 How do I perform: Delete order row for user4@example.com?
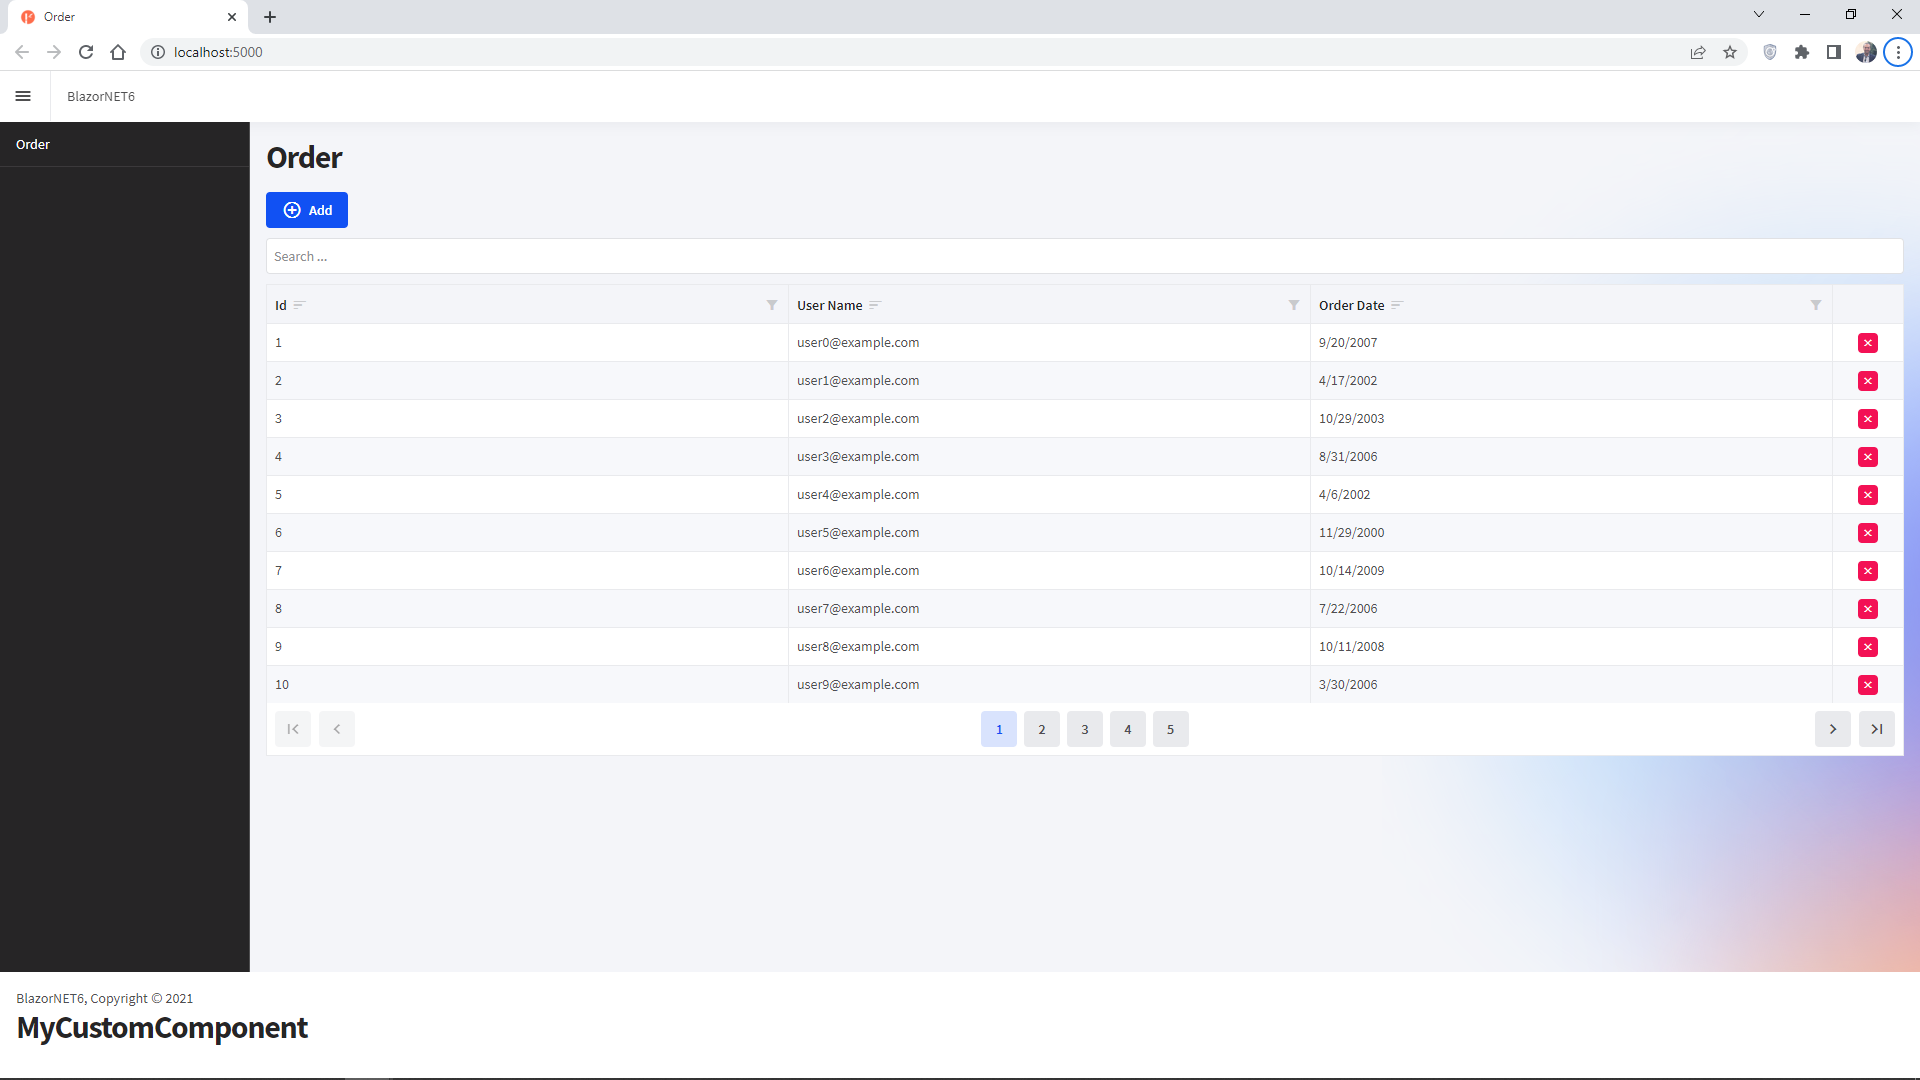[1867, 495]
